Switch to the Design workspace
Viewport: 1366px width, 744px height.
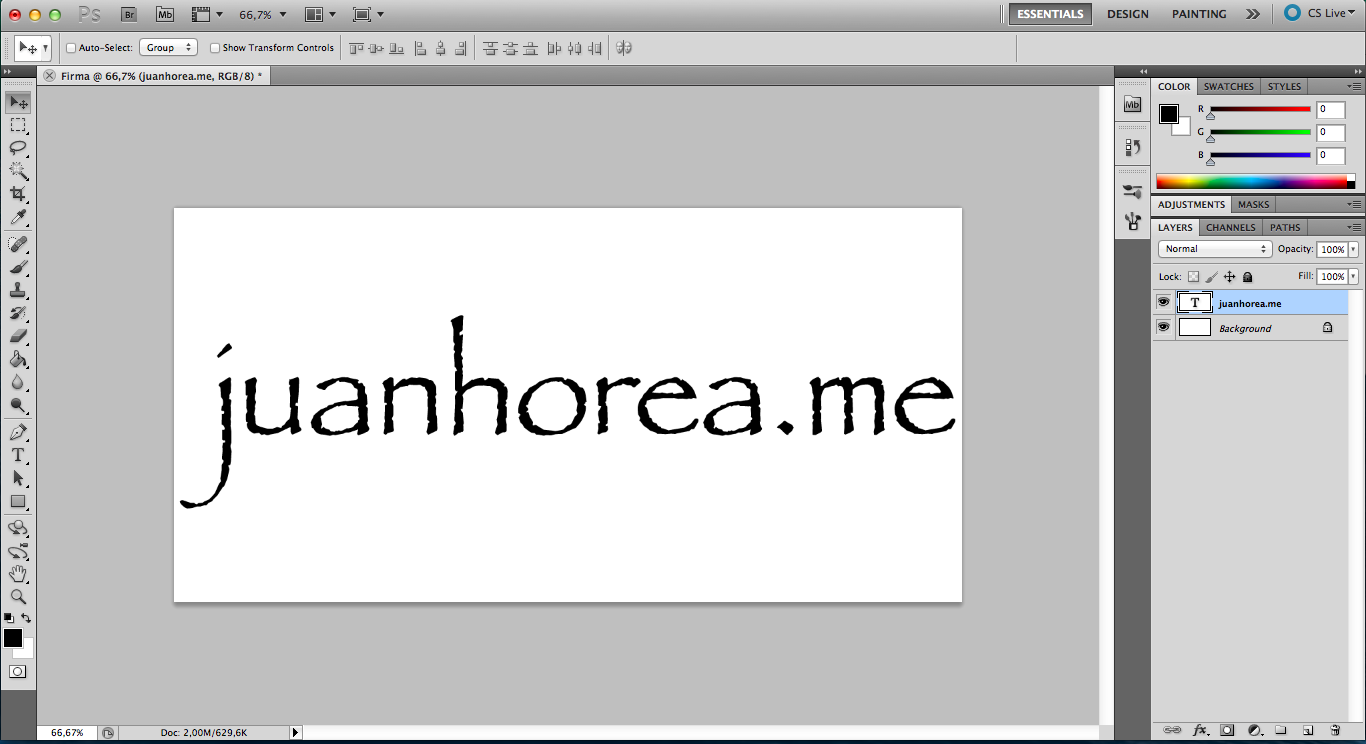pyautogui.click(x=1127, y=14)
